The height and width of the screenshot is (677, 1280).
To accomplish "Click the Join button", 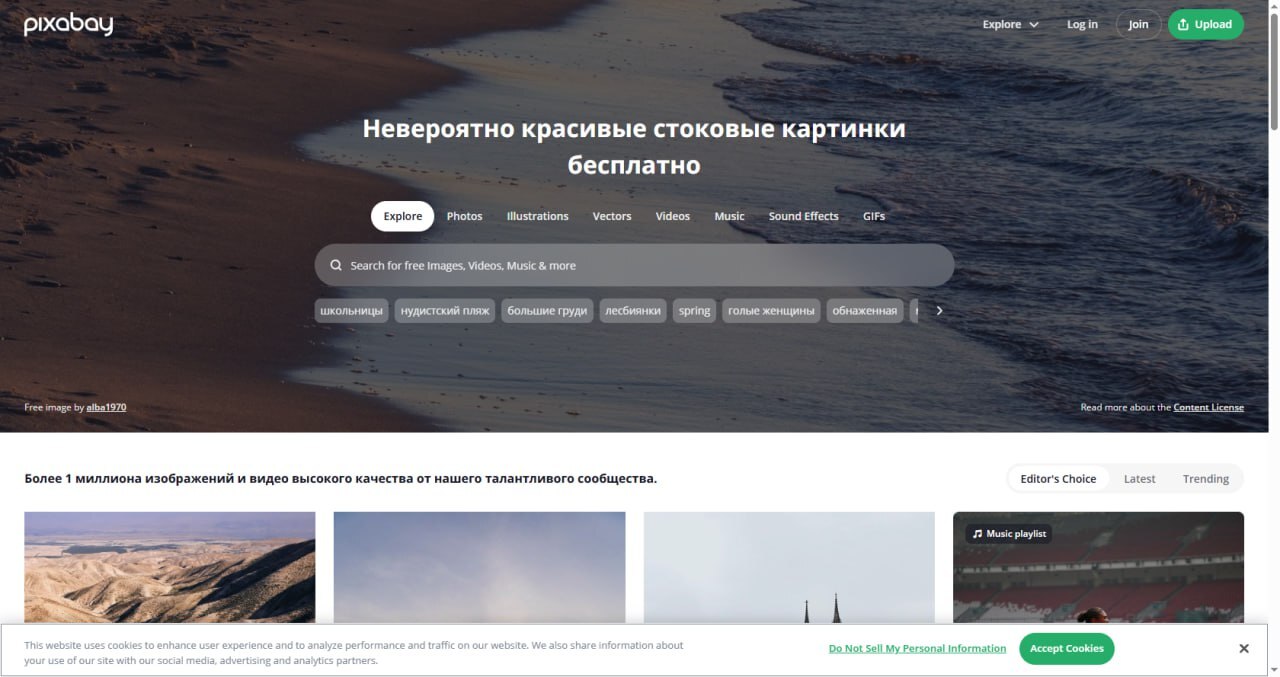I will click(1138, 25).
